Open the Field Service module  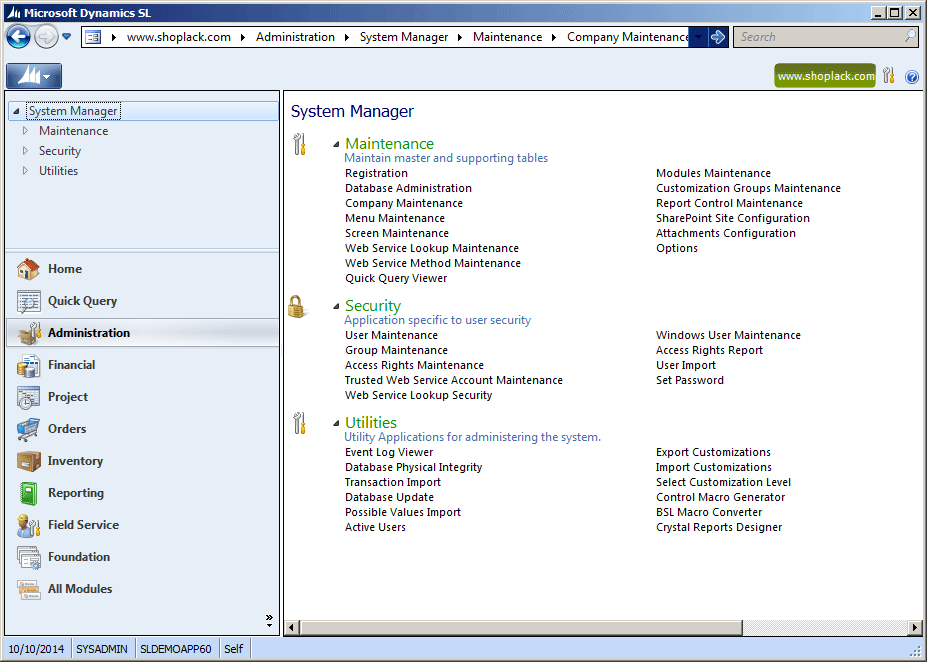click(142, 524)
